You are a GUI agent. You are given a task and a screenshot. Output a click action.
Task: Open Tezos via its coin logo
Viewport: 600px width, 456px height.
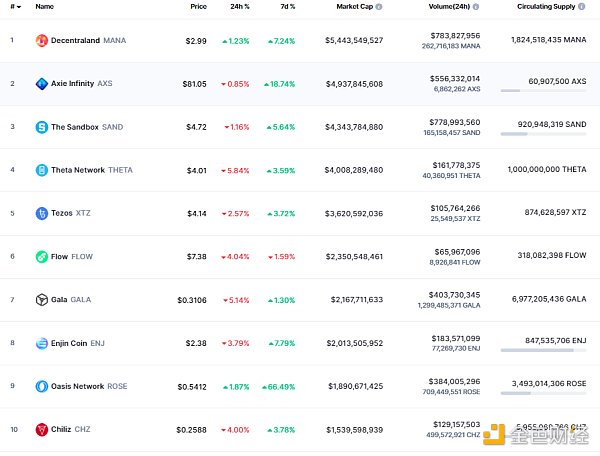pyautogui.click(x=41, y=213)
